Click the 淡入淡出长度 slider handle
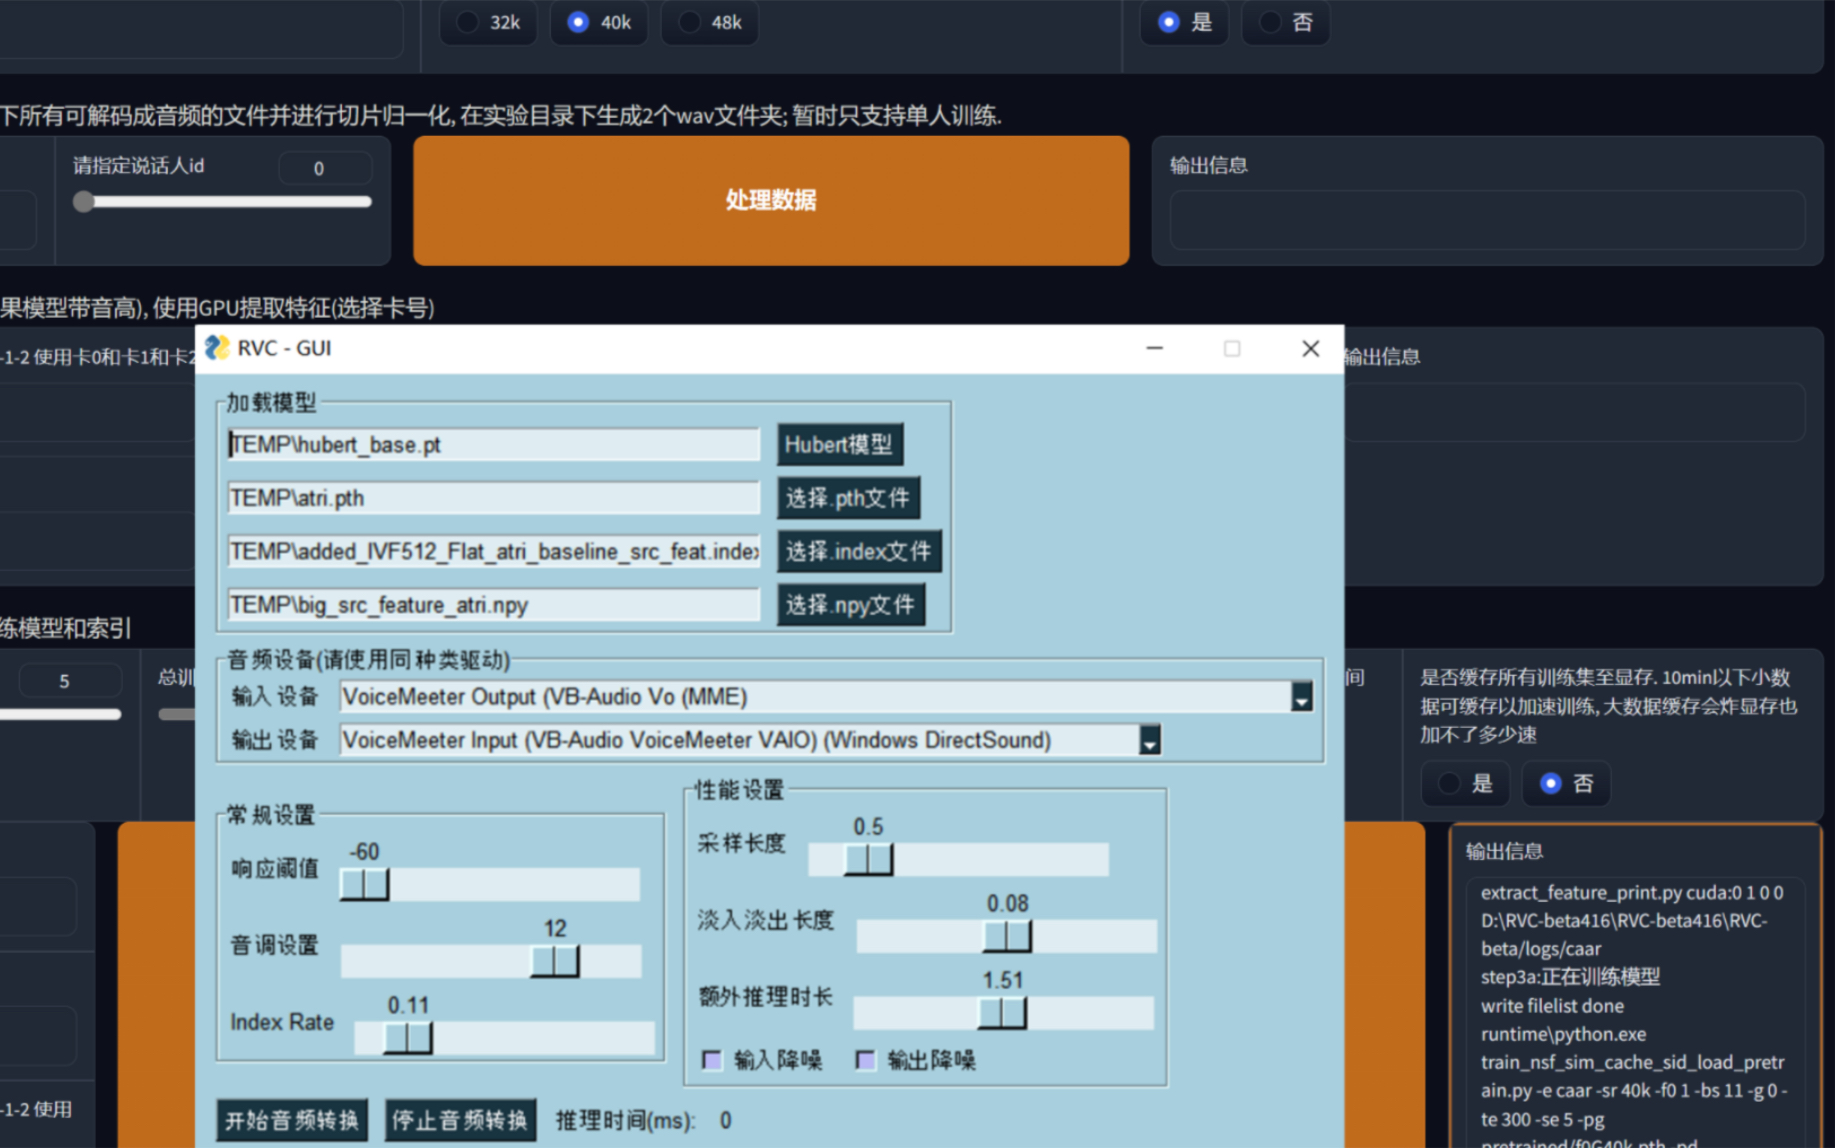The image size is (1835, 1148). coord(1007,936)
